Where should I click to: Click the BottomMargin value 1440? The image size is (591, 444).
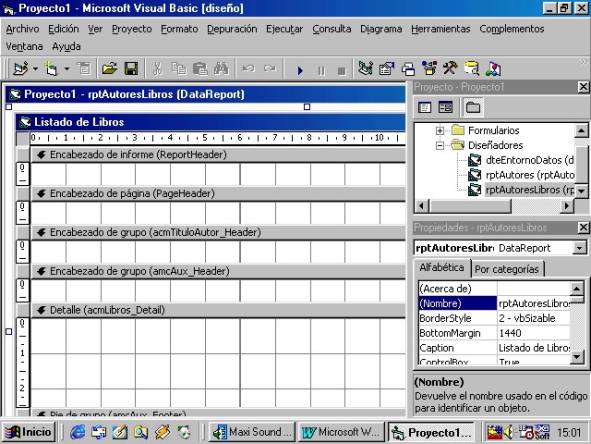533,333
